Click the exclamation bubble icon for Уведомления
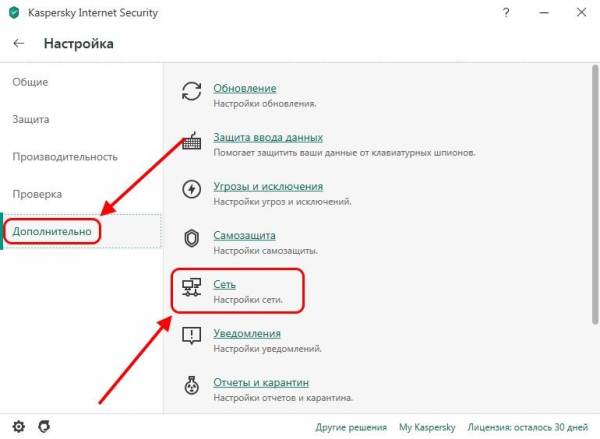600x439 pixels. pyautogui.click(x=191, y=336)
